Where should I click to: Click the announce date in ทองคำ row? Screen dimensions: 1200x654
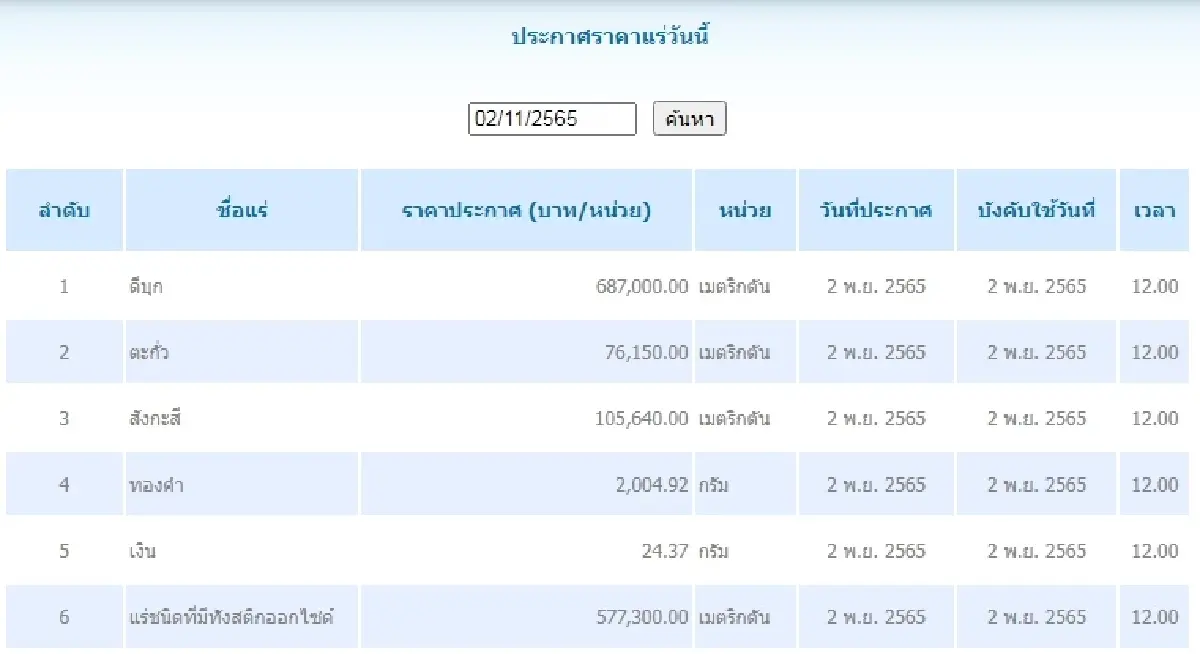click(x=876, y=485)
